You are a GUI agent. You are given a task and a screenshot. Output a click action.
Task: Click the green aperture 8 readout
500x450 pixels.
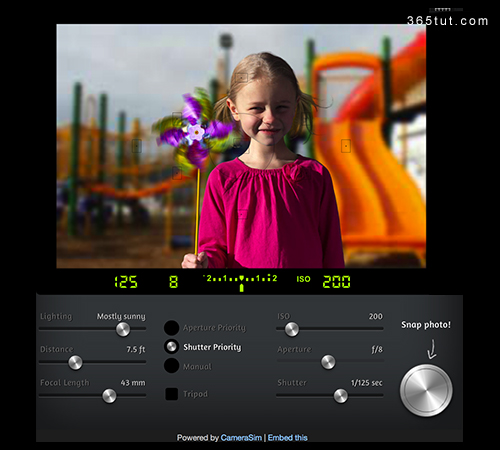[173, 282]
